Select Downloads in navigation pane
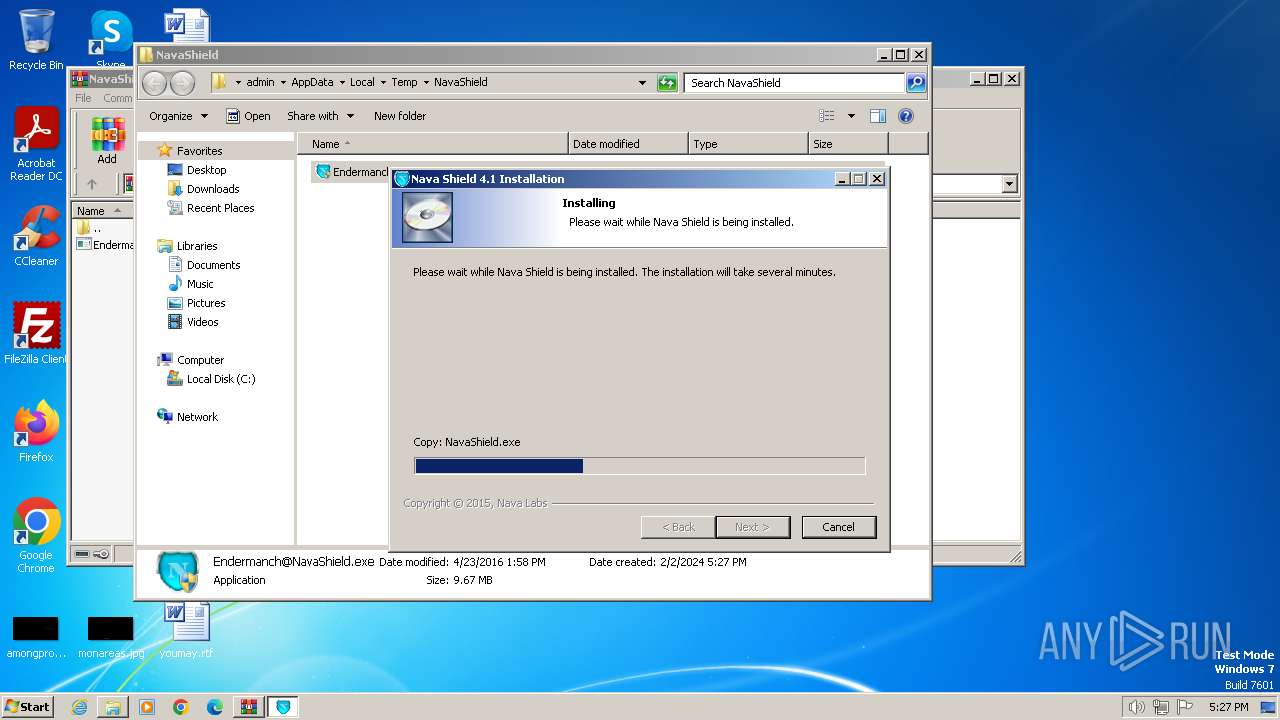Screen dimensions: 1280x720 click(x=213, y=189)
